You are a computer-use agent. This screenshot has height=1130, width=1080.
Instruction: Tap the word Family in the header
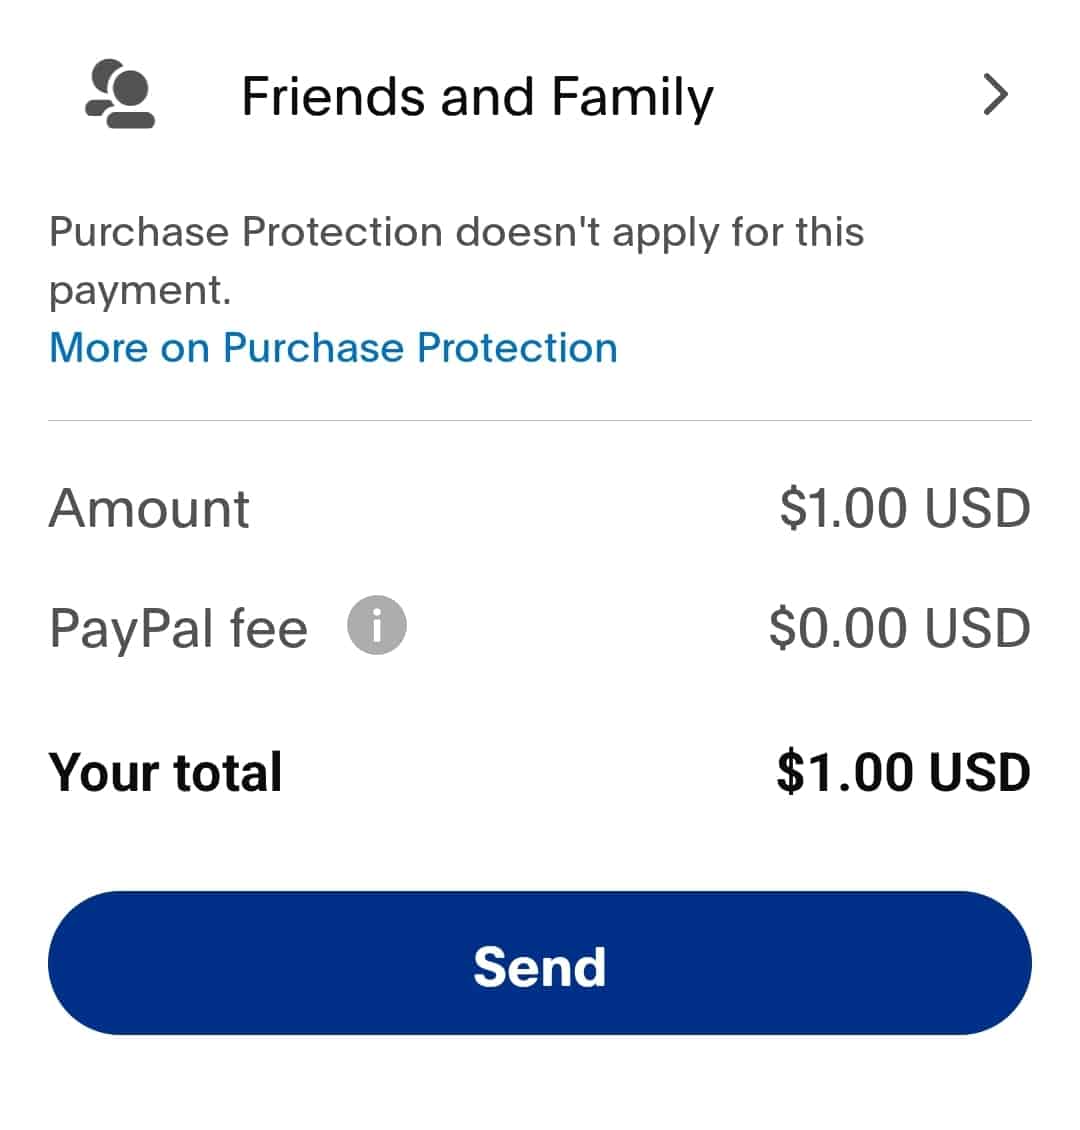click(x=633, y=97)
